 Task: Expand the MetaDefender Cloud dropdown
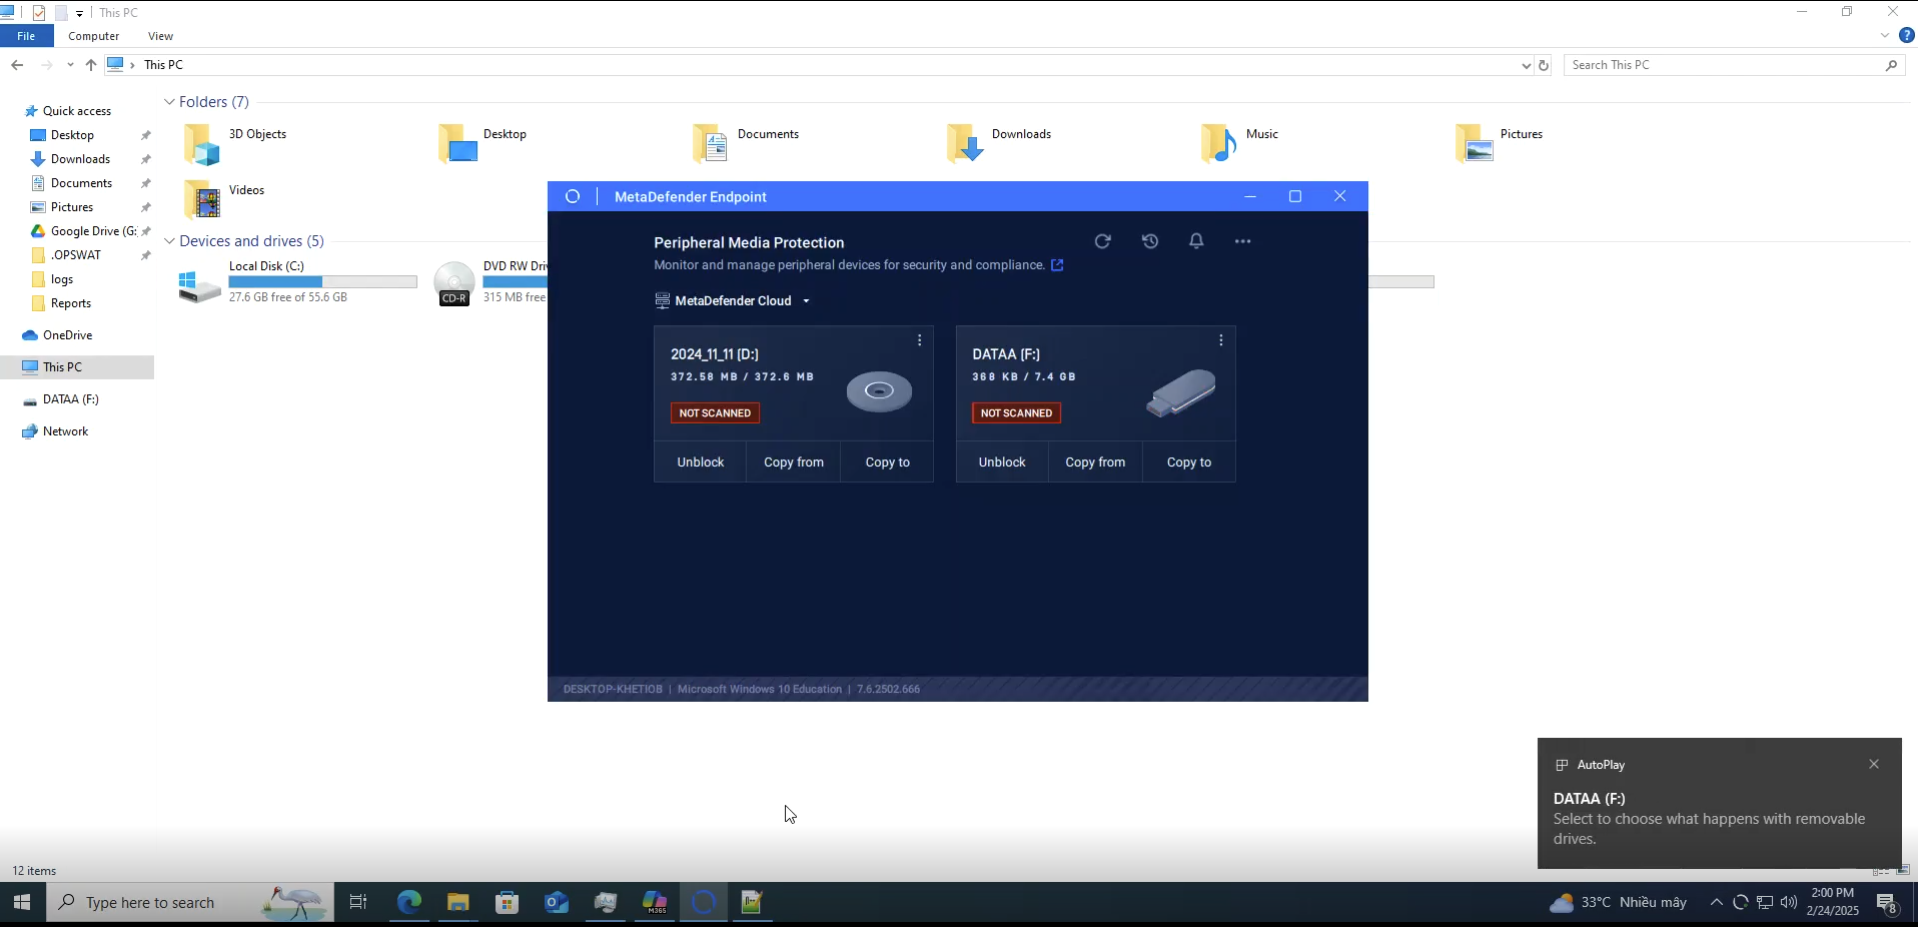(732, 301)
